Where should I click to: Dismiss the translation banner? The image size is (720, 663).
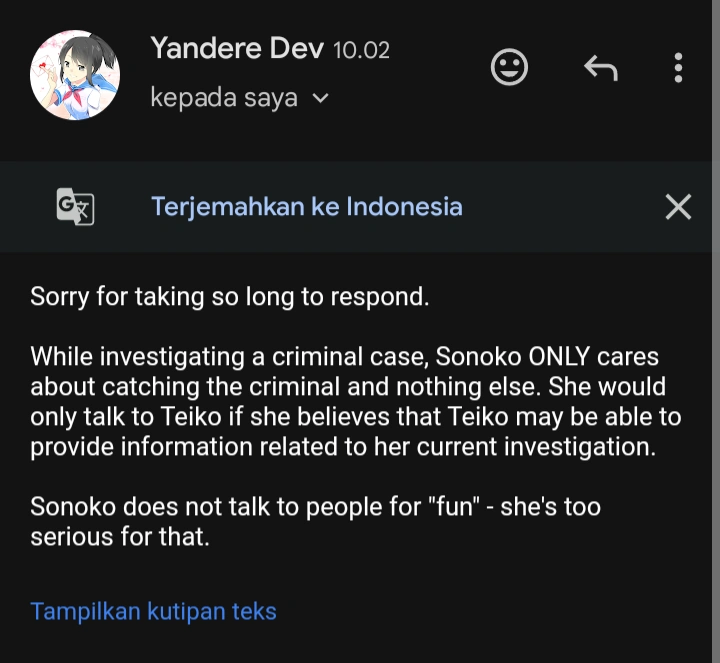point(678,206)
